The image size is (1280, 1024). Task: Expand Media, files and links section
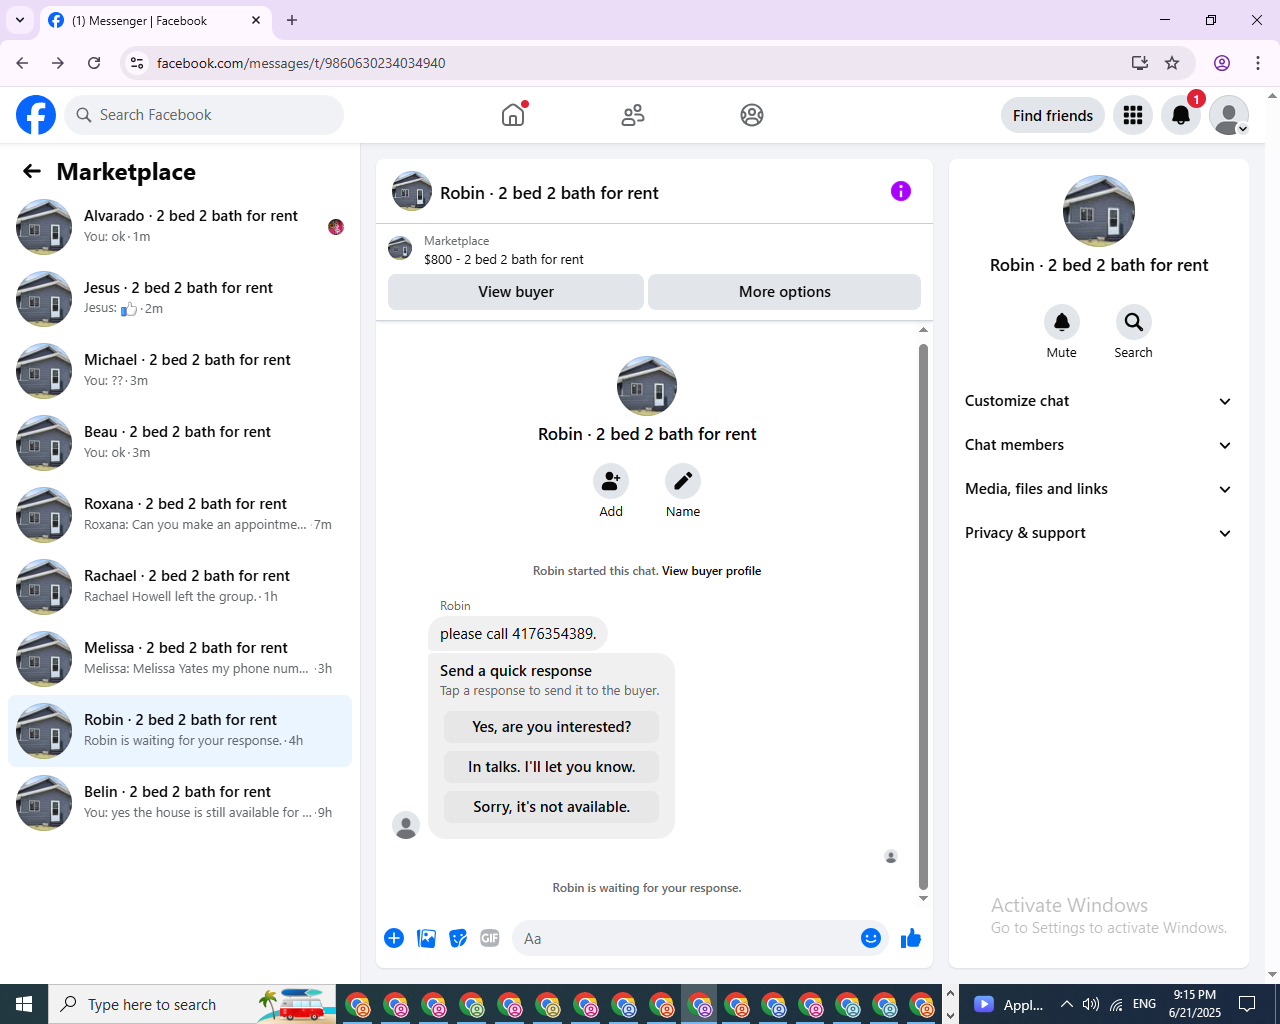pyautogui.click(x=1099, y=489)
